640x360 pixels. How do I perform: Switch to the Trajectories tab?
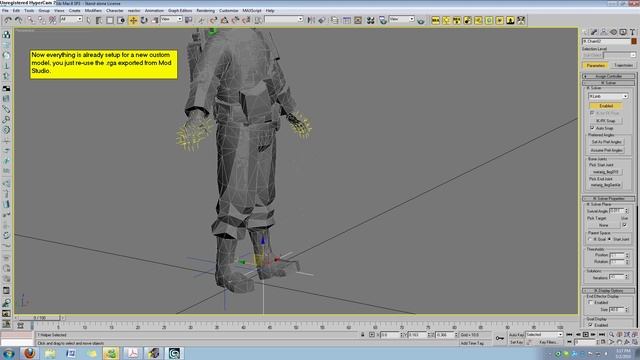pos(623,65)
